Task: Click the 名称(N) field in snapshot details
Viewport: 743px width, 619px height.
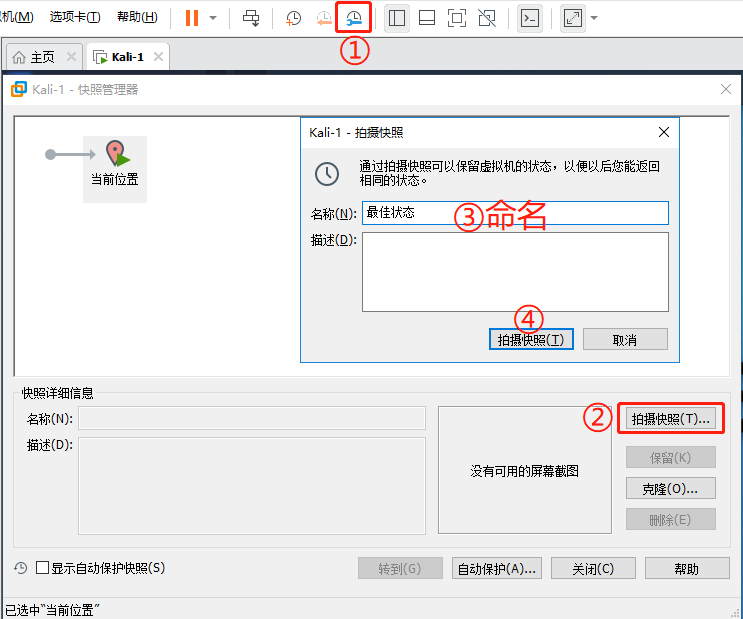Action: click(x=252, y=419)
